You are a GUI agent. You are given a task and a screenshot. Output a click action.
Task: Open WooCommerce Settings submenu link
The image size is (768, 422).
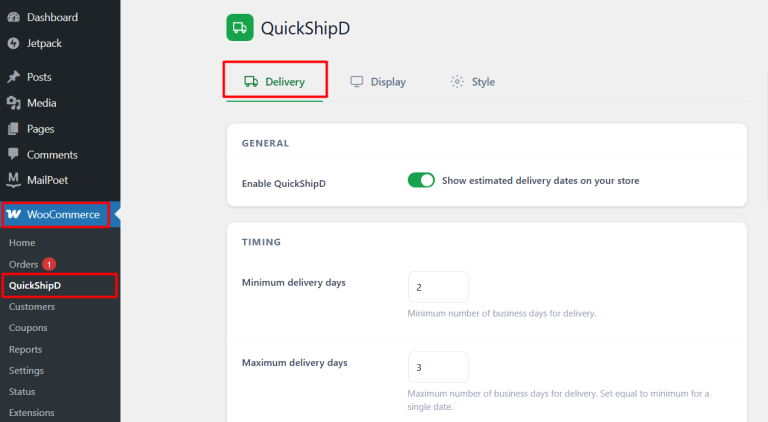tap(26, 371)
